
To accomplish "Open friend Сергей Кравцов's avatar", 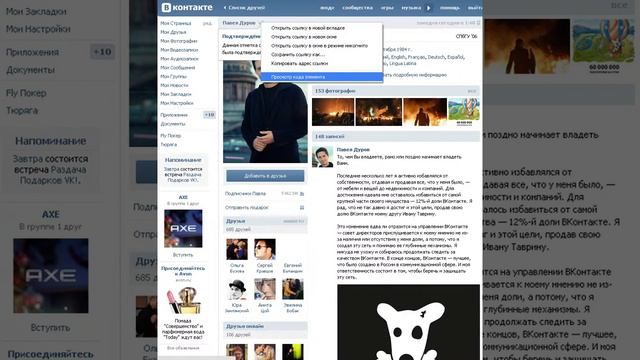I will pyautogui.click(x=264, y=249).
